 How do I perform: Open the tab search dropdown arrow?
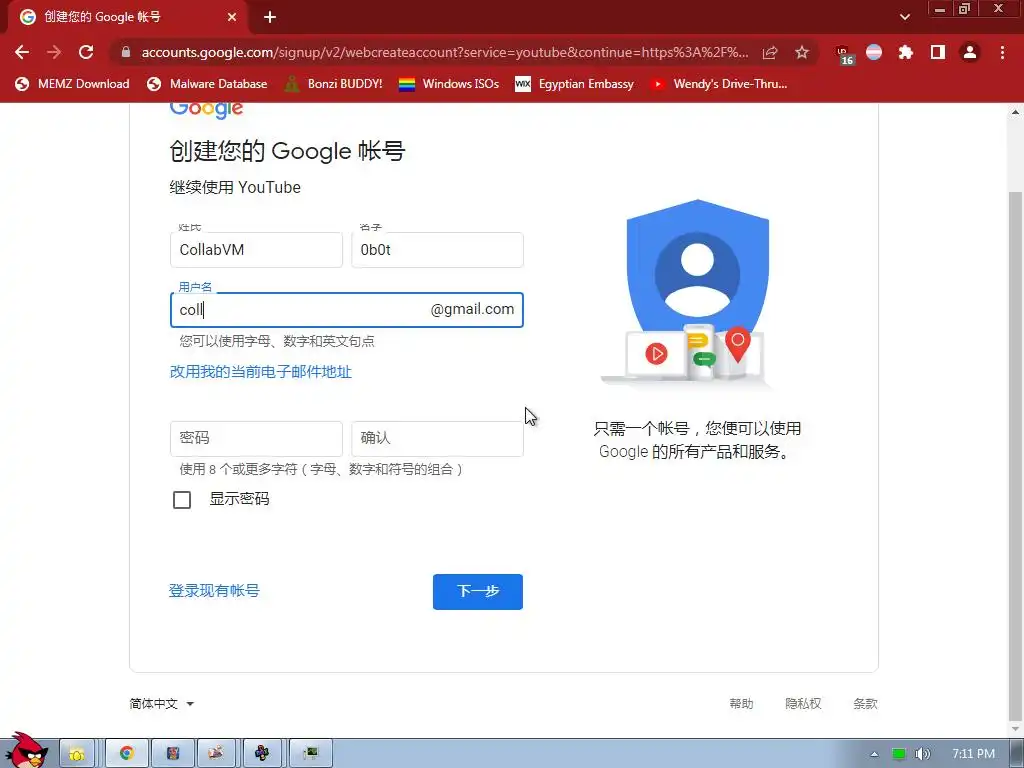[x=904, y=18]
